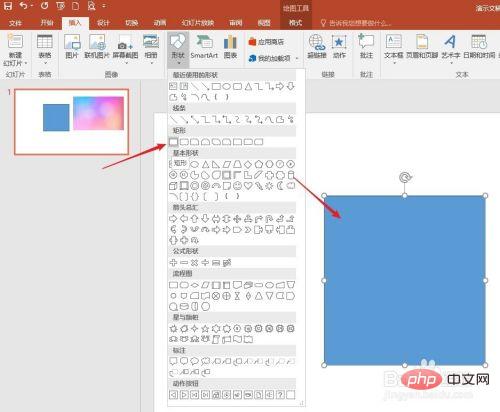Pick the heart shape in Basic Shapes
500x412 pixels.
click(248, 186)
